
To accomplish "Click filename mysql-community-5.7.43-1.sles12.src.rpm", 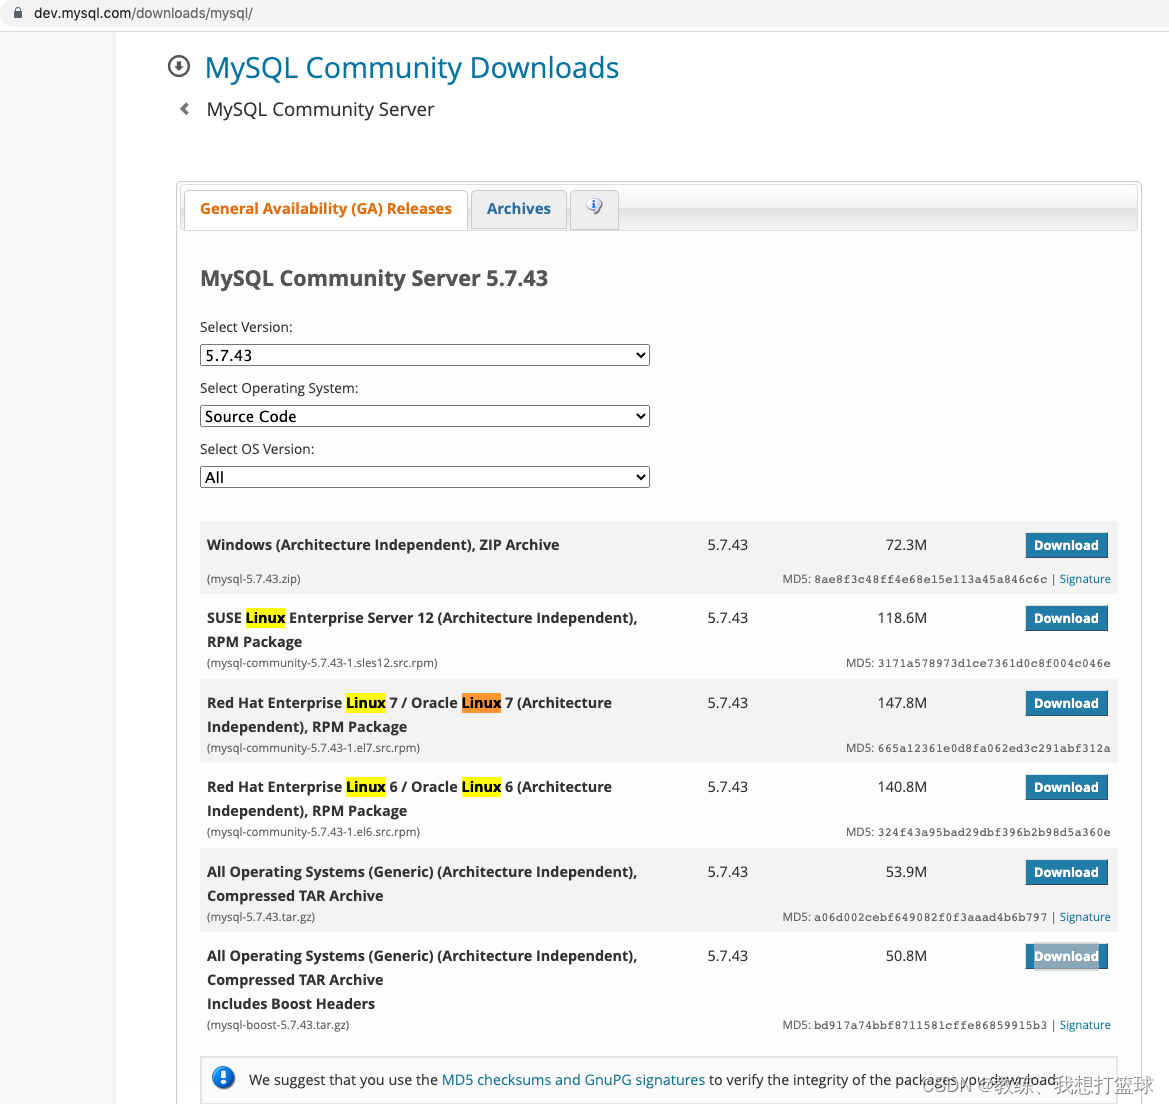I will tap(322, 663).
